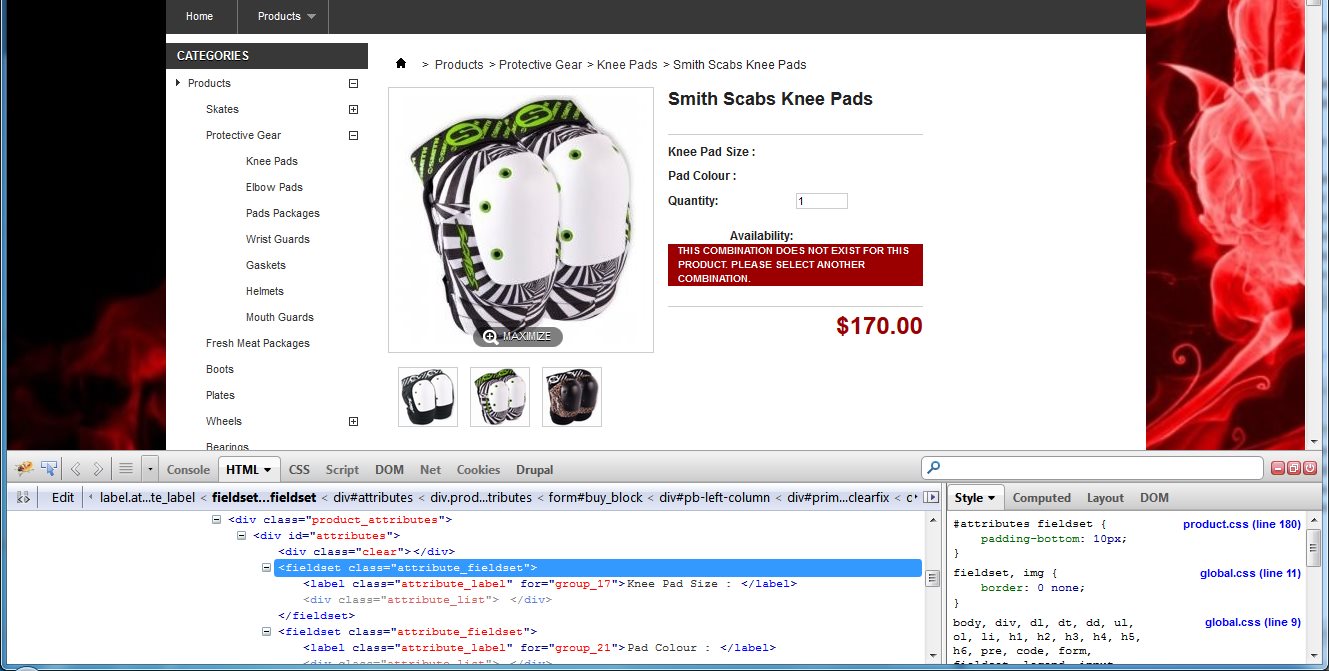
Task: Open the Firebug bug icon menu
Action: pos(25,468)
